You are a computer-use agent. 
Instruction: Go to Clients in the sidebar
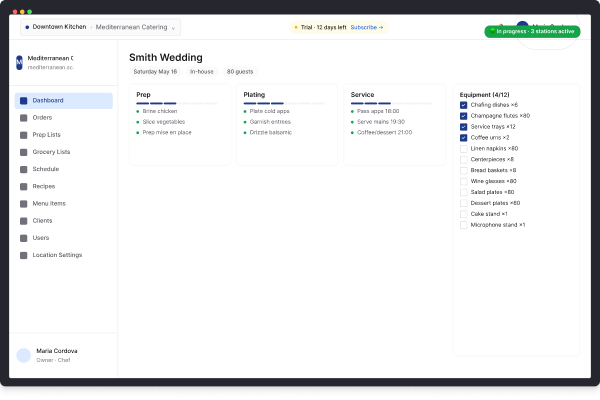click(64, 221)
